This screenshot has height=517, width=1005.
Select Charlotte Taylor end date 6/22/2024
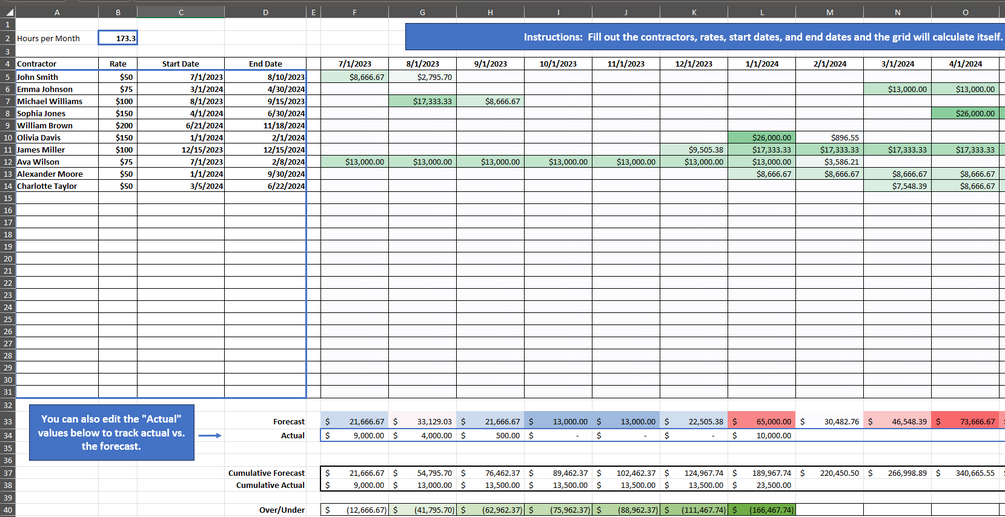tap(265, 186)
